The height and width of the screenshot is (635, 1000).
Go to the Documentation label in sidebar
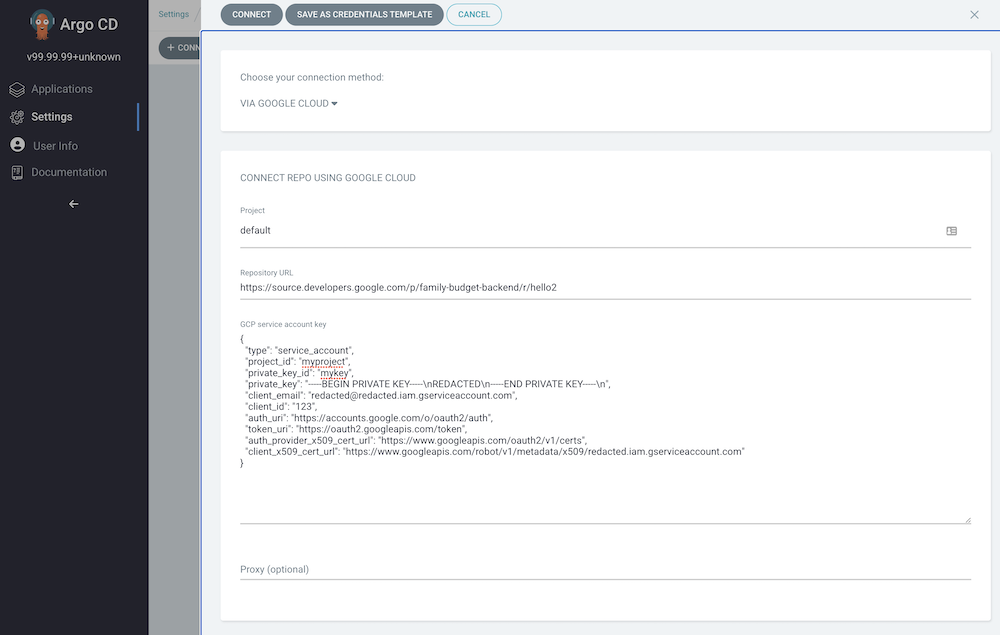69,172
